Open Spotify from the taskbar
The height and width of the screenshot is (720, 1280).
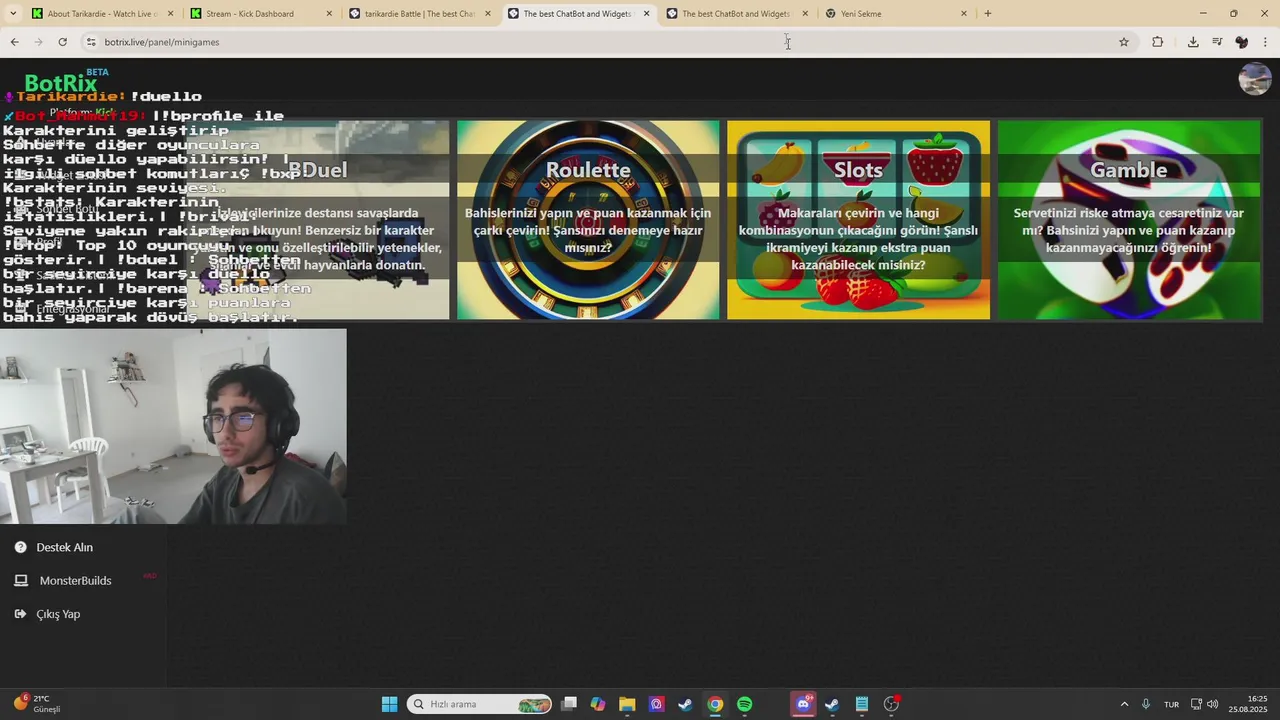pos(744,704)
